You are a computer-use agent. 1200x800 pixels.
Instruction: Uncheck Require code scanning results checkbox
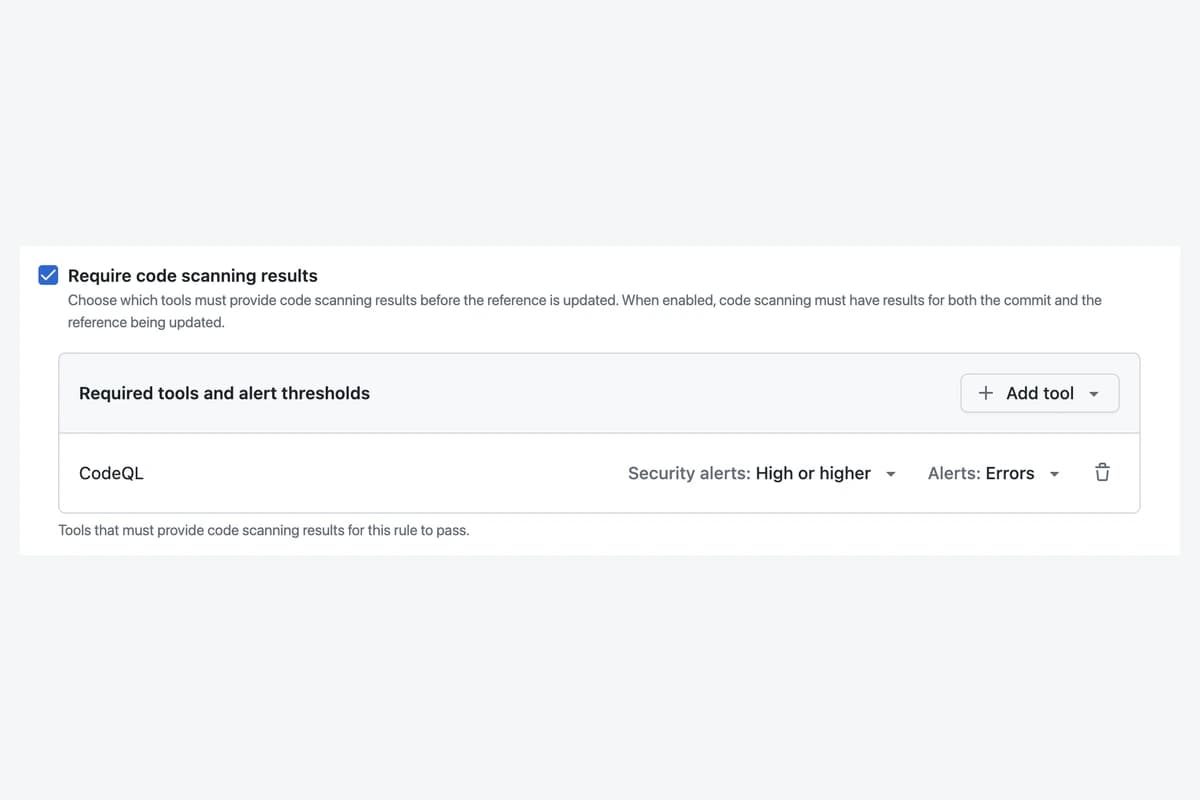[x=48, y=275]
